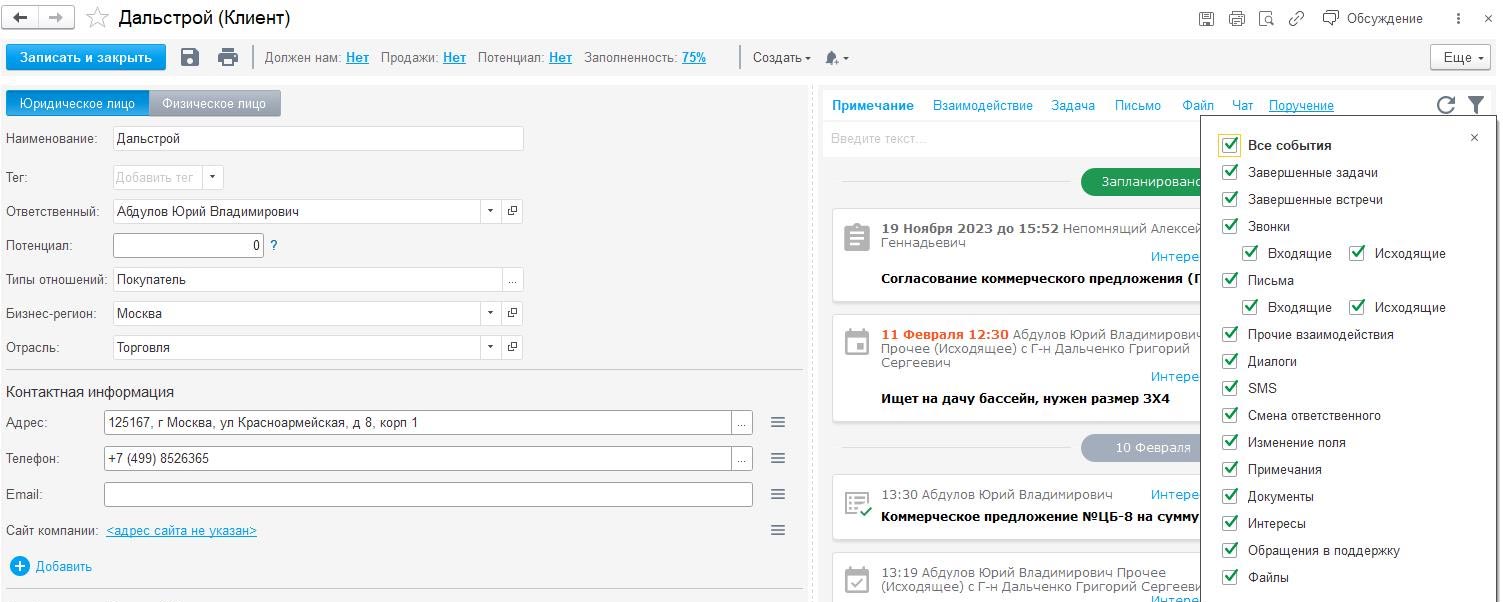Viewport: 1503px width, 602px height.
Task: Uncheck the Все события checkbox
Action: coord(1230,145)
